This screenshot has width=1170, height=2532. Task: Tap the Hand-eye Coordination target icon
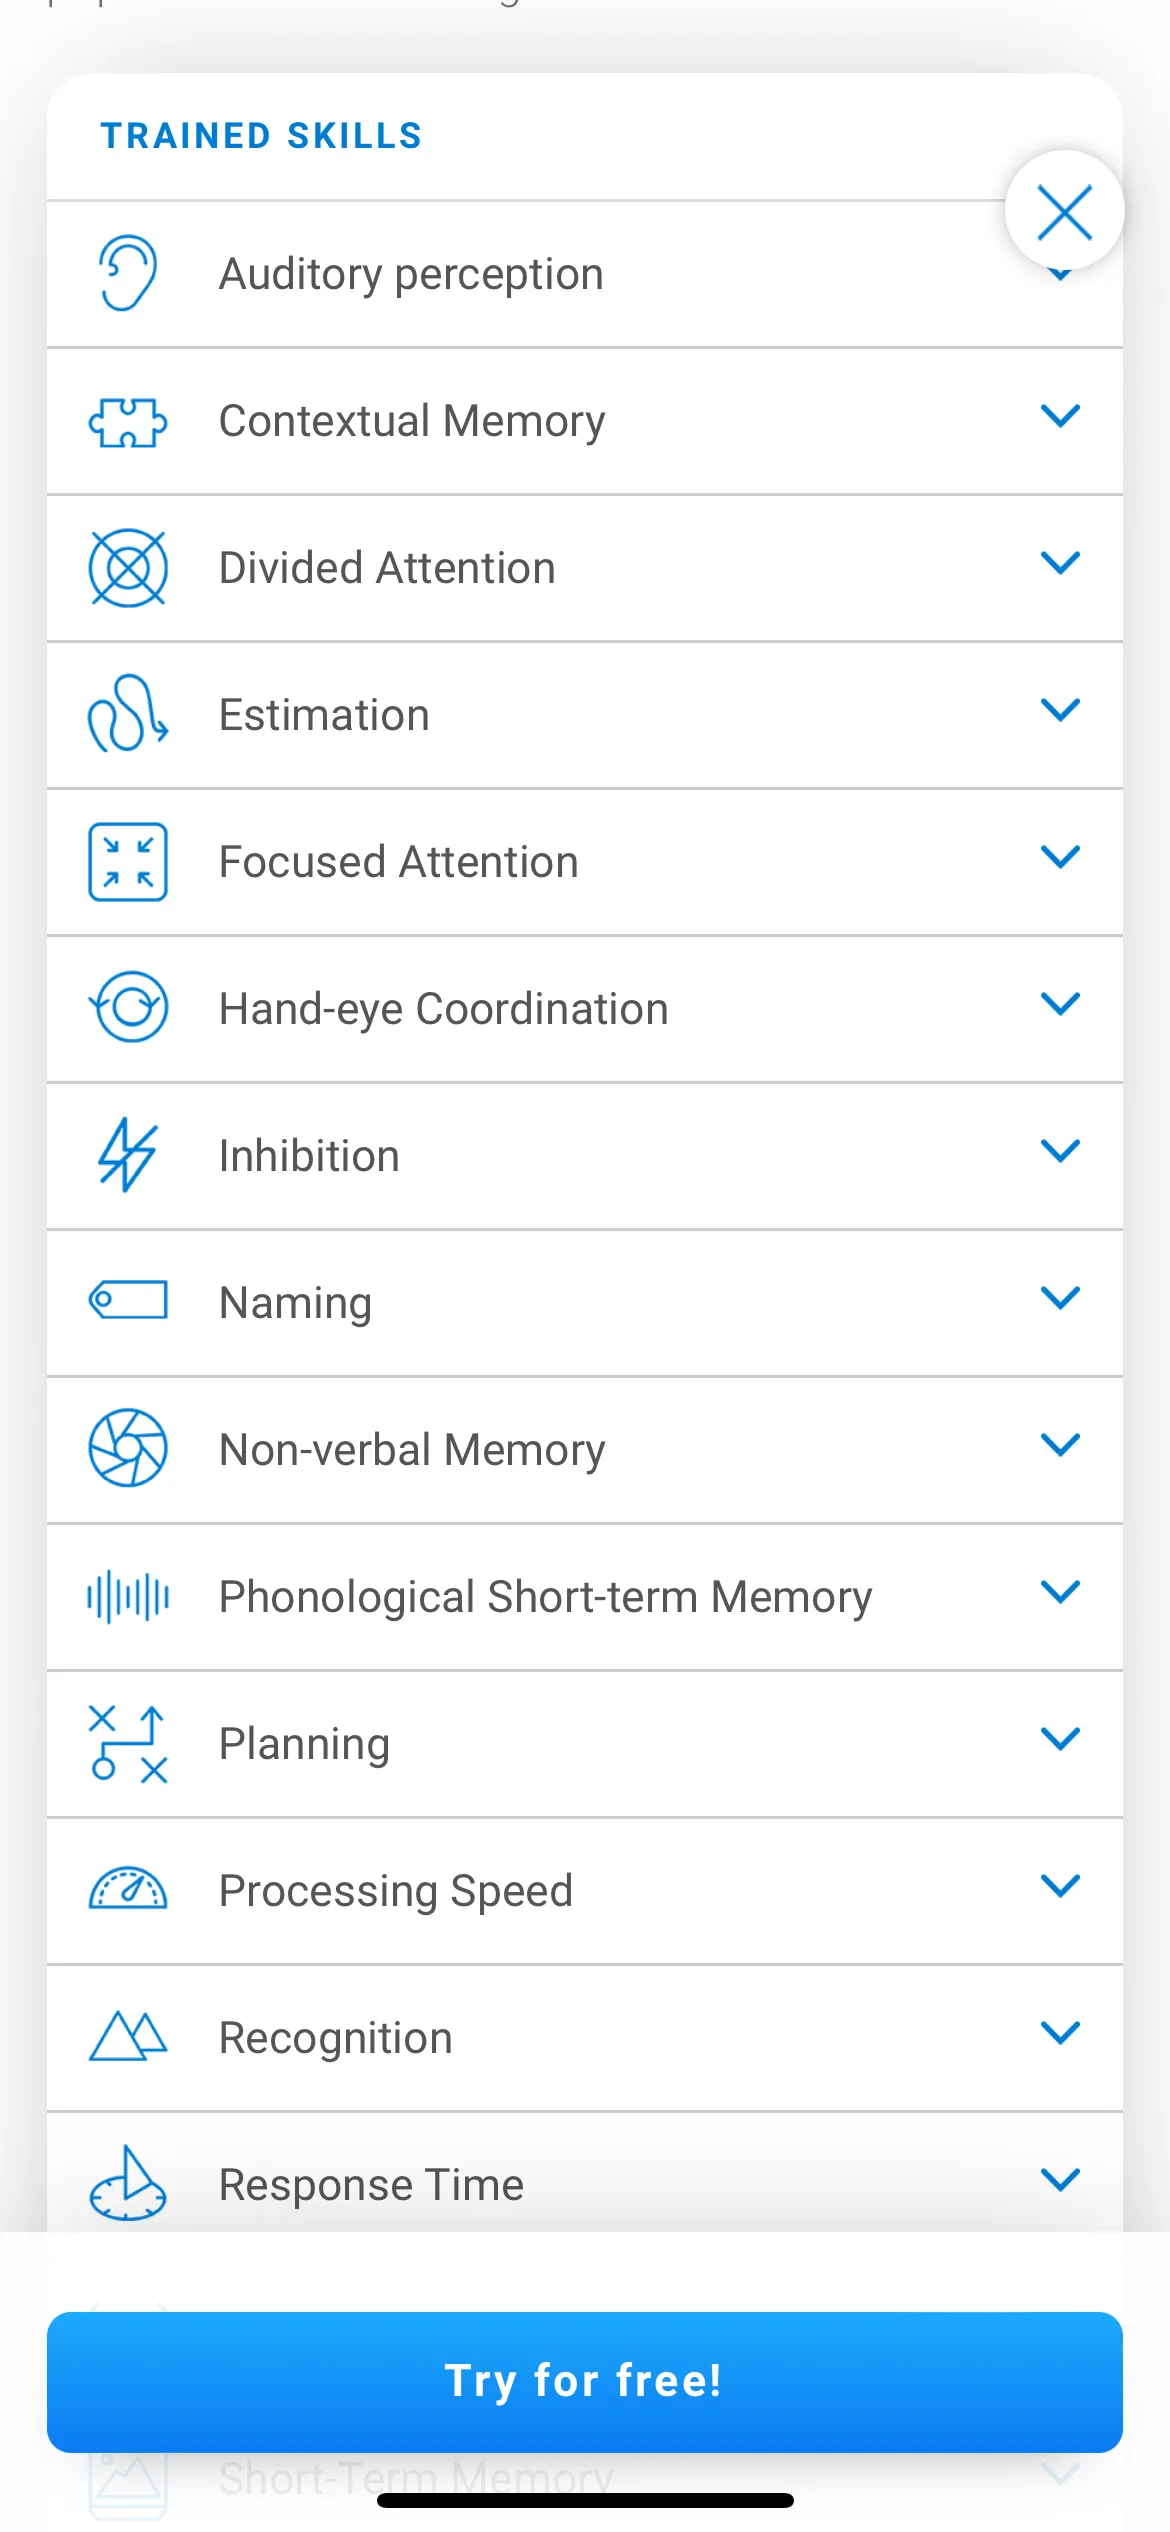coord(128,1007)
